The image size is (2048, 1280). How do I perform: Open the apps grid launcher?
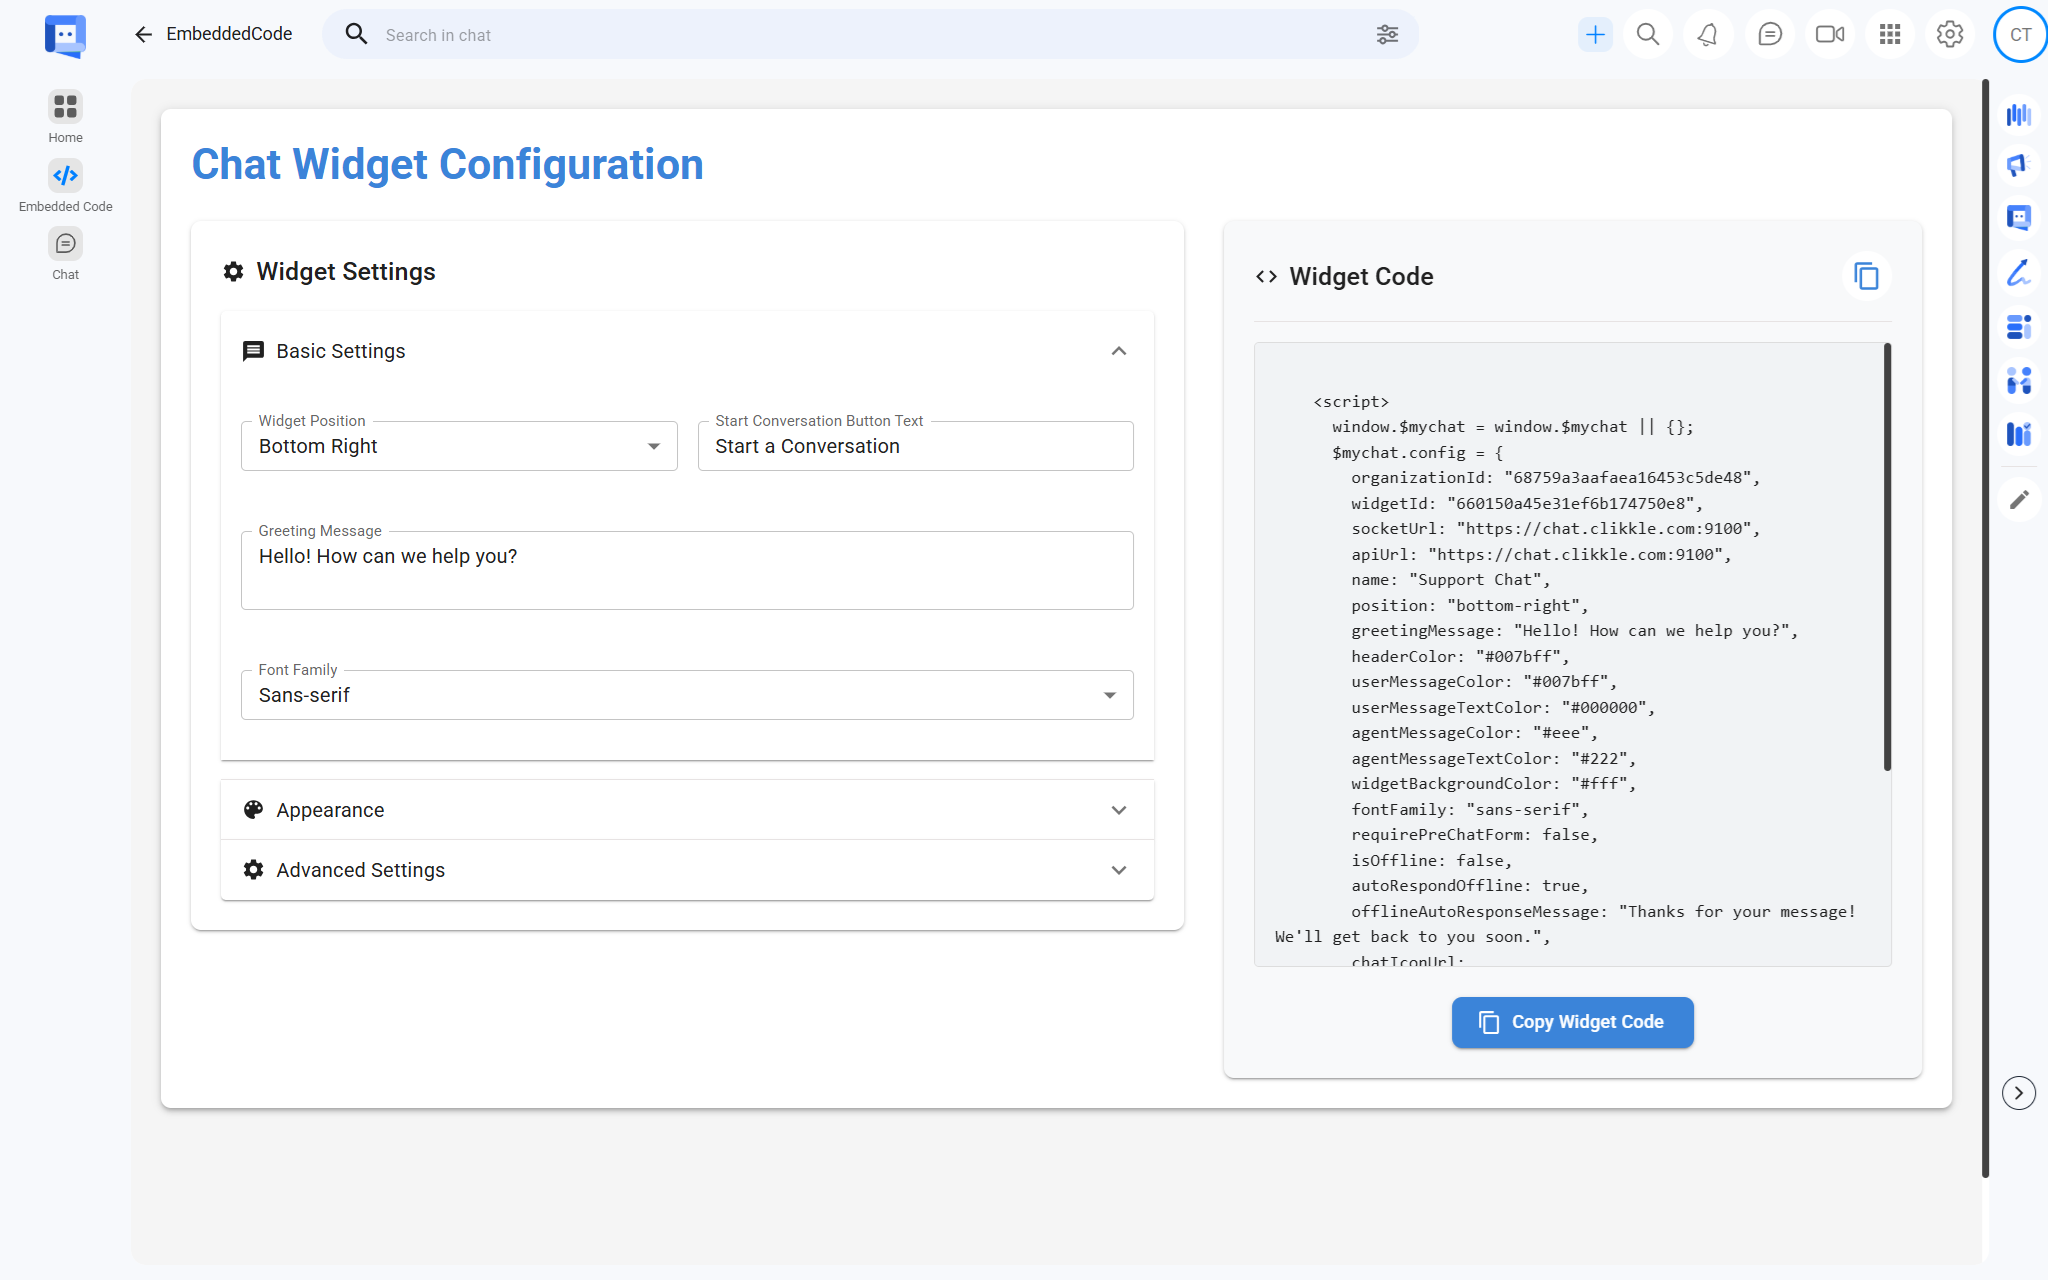point(1889,35)
